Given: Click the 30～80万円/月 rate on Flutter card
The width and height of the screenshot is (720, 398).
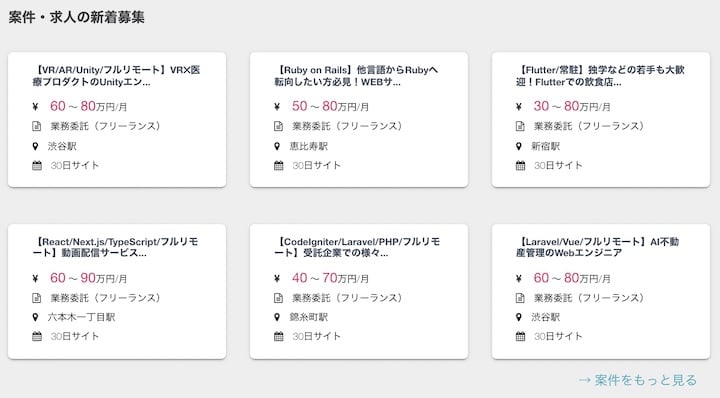Looking at the screenshot, I should tap(572, 107).
